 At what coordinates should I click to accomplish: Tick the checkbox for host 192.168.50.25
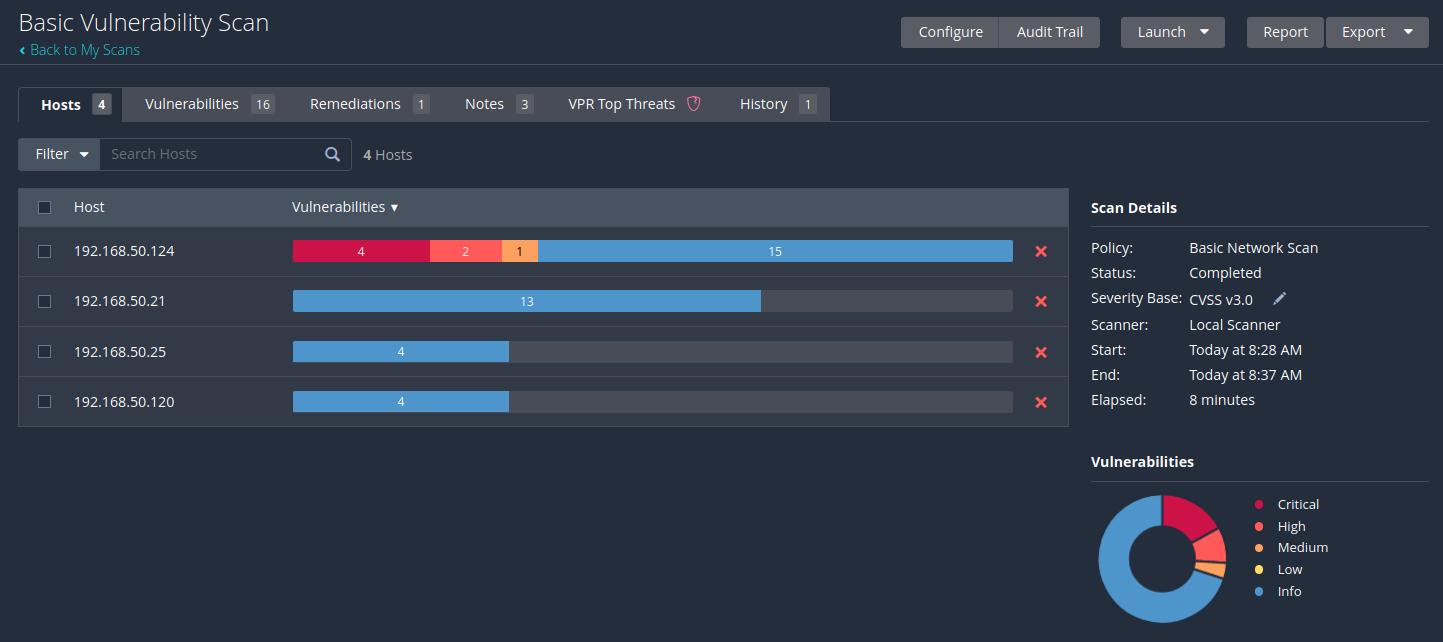44,352
